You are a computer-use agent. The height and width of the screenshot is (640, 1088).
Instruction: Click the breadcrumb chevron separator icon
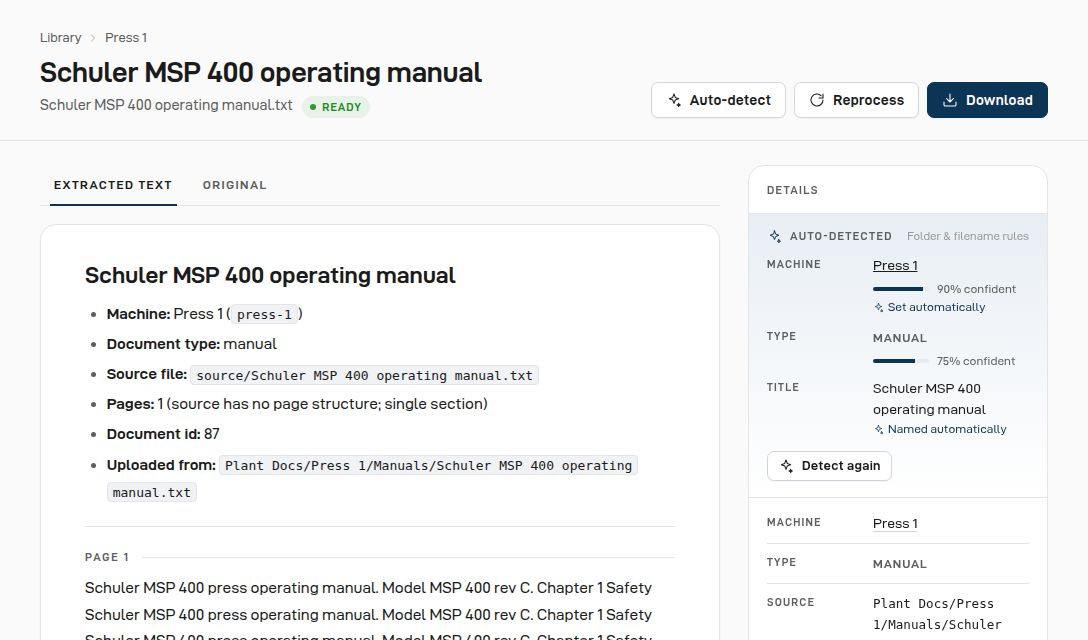93,37
